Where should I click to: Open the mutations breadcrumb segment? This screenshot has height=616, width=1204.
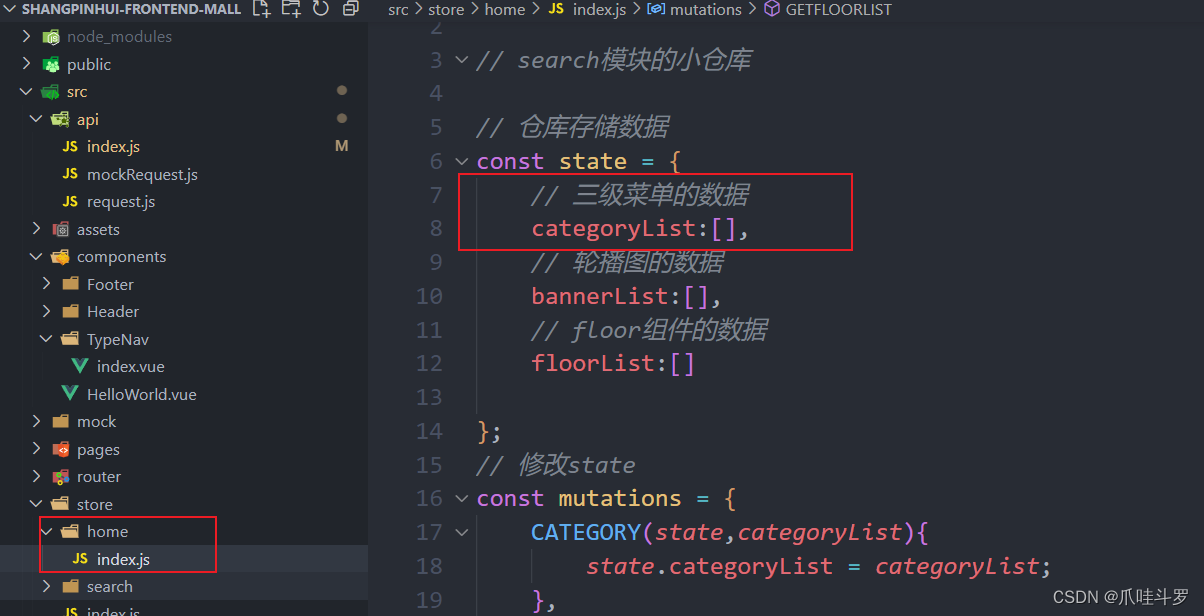[x=706, y=9]
